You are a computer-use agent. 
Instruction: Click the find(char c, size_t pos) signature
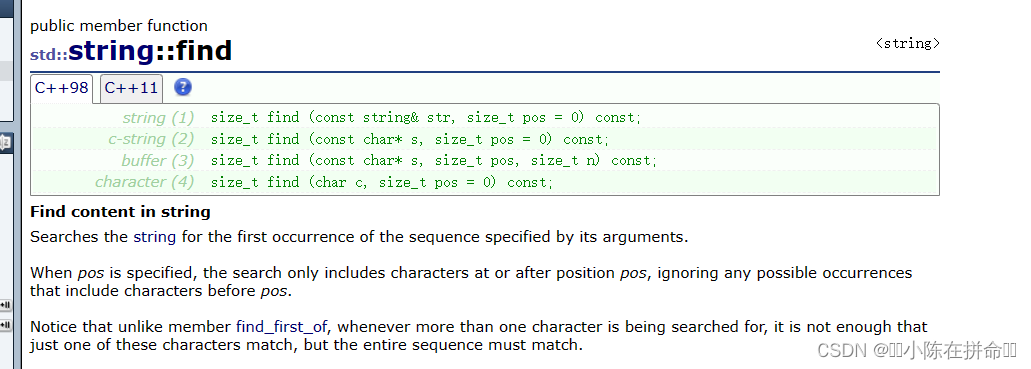point(382,182)
